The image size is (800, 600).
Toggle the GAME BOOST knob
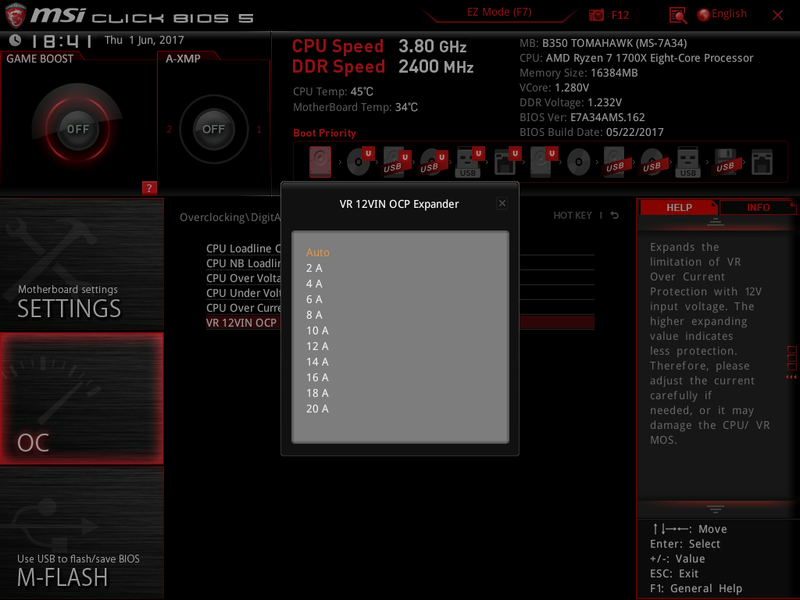(x=78, y=129)
